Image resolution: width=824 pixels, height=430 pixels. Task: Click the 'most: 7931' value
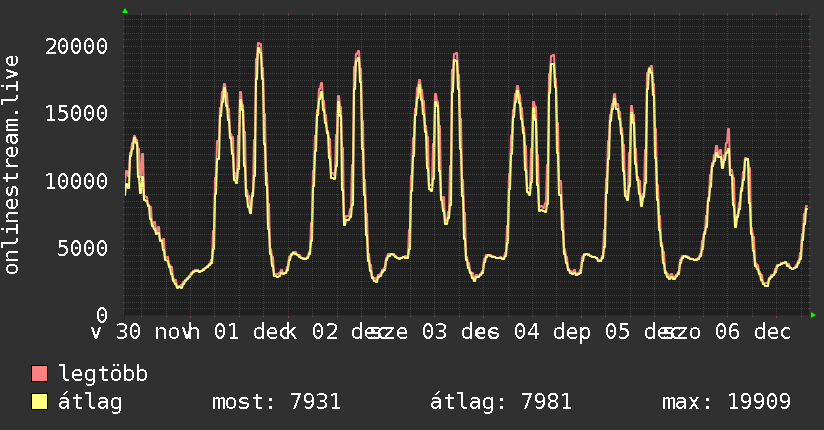pos(276,402)
